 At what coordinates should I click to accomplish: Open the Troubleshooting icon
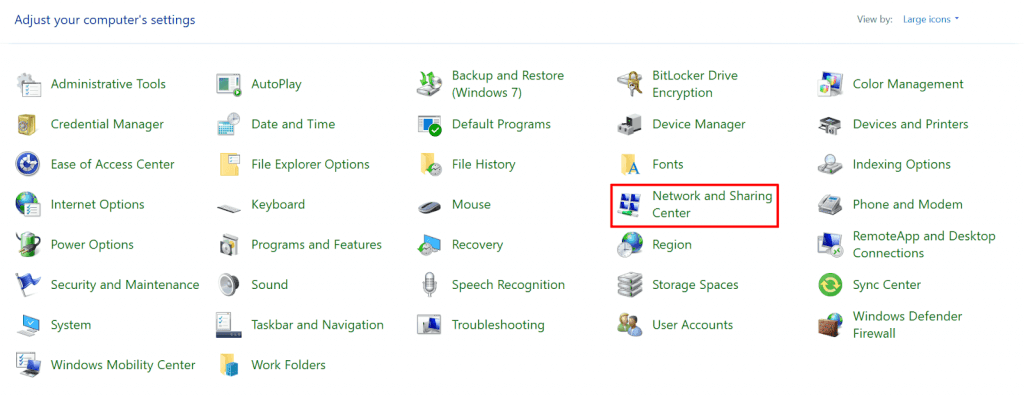coord(429,325)
